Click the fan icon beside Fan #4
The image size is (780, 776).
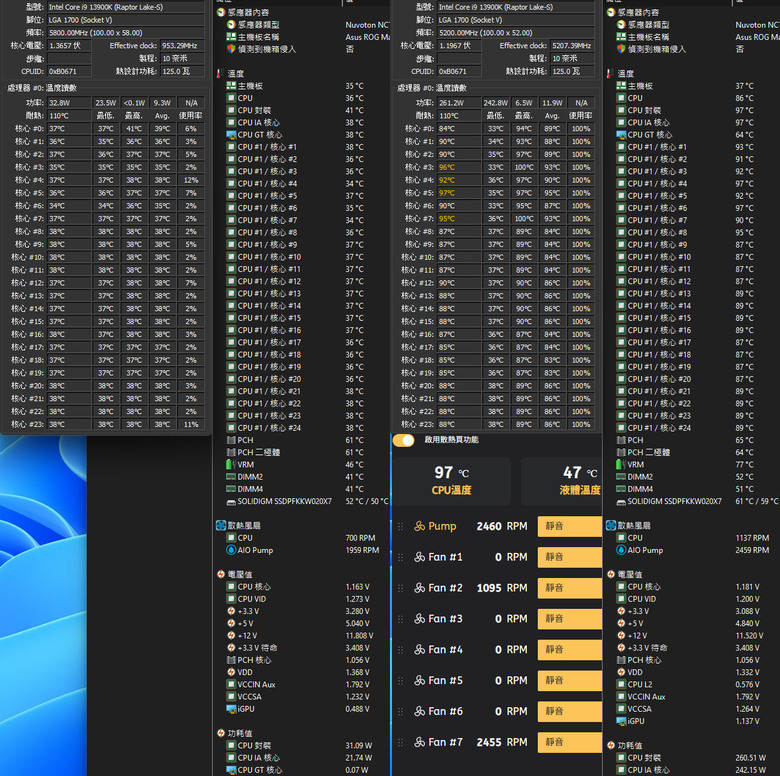pyautogui.click(x=420, y=650)
